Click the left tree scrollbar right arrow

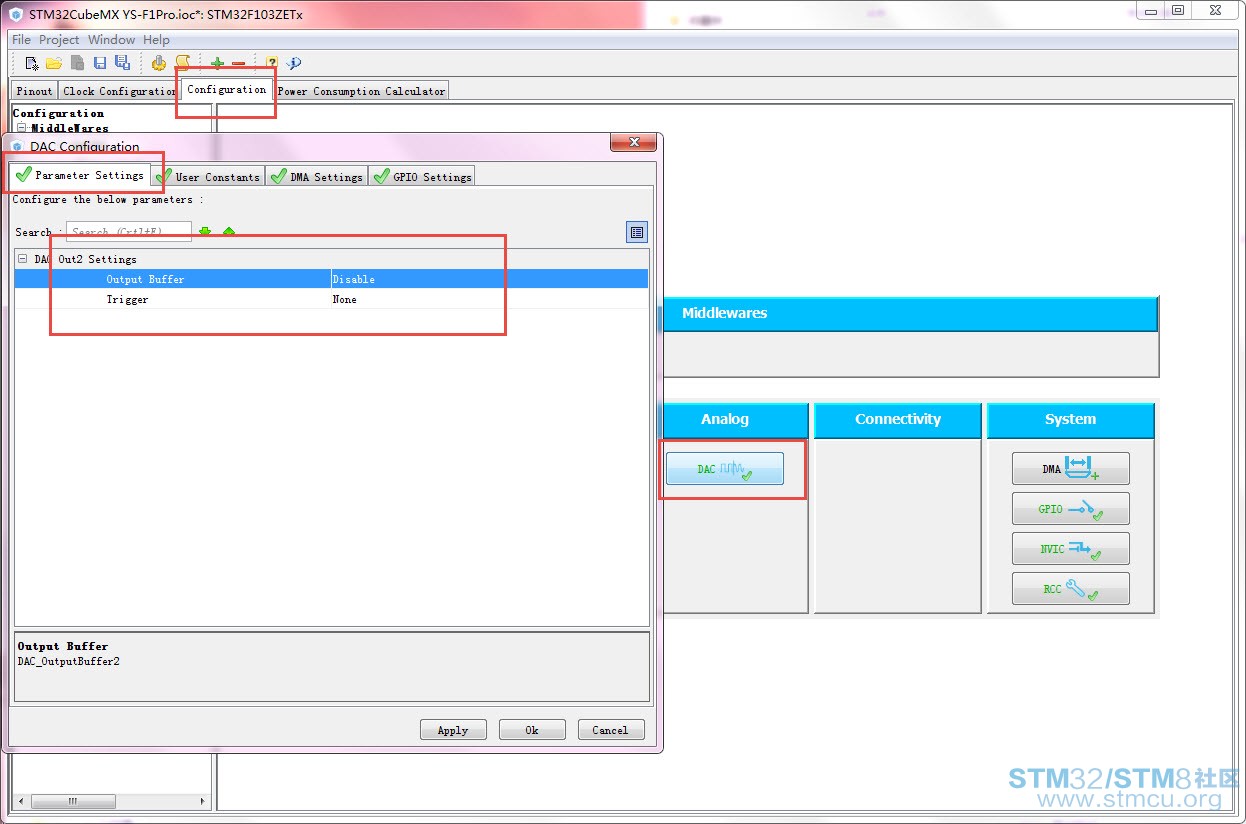point(204,801)
